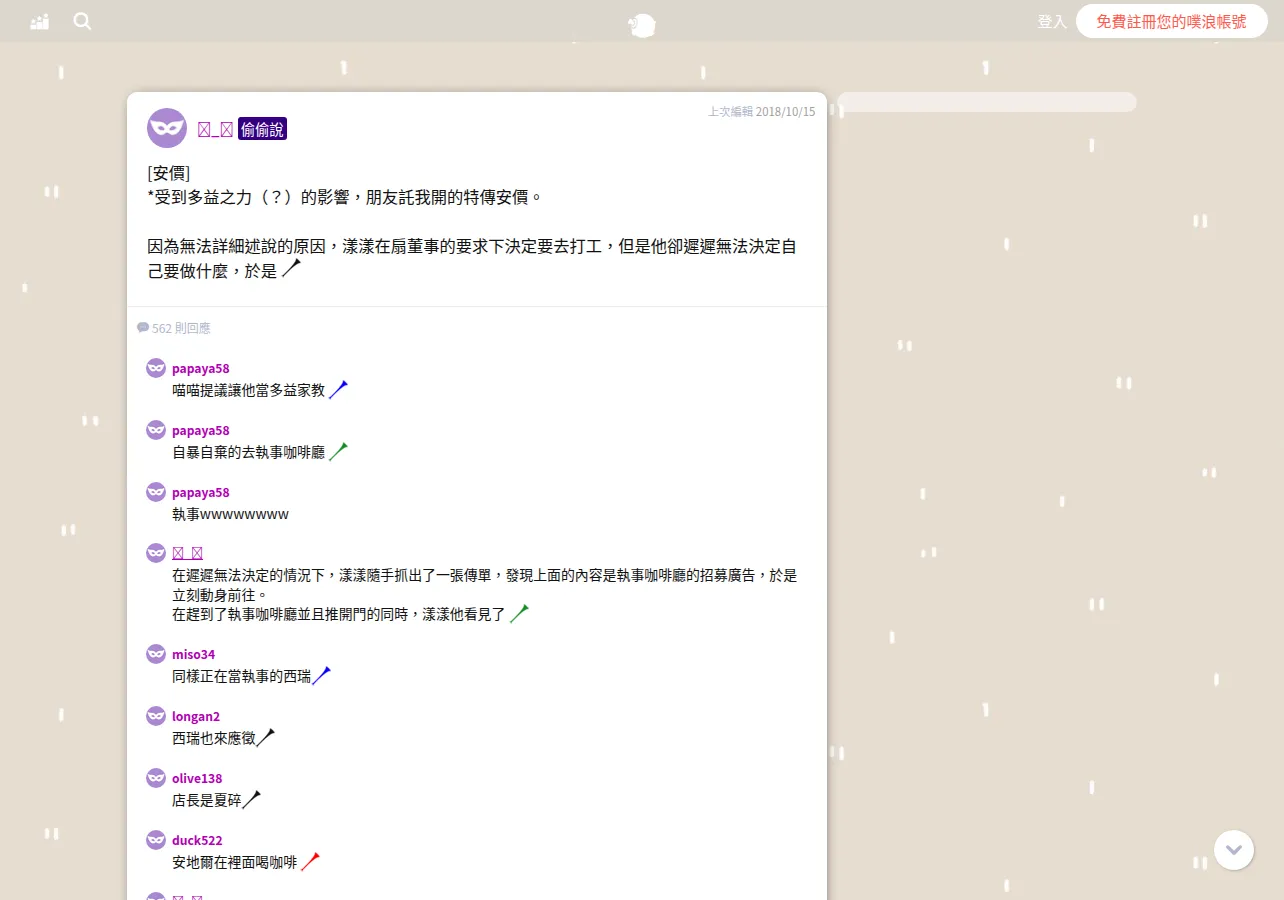Click the post author's large mask avatar
This screenshot has width=1284, height=900.
[x=167, y=128]
